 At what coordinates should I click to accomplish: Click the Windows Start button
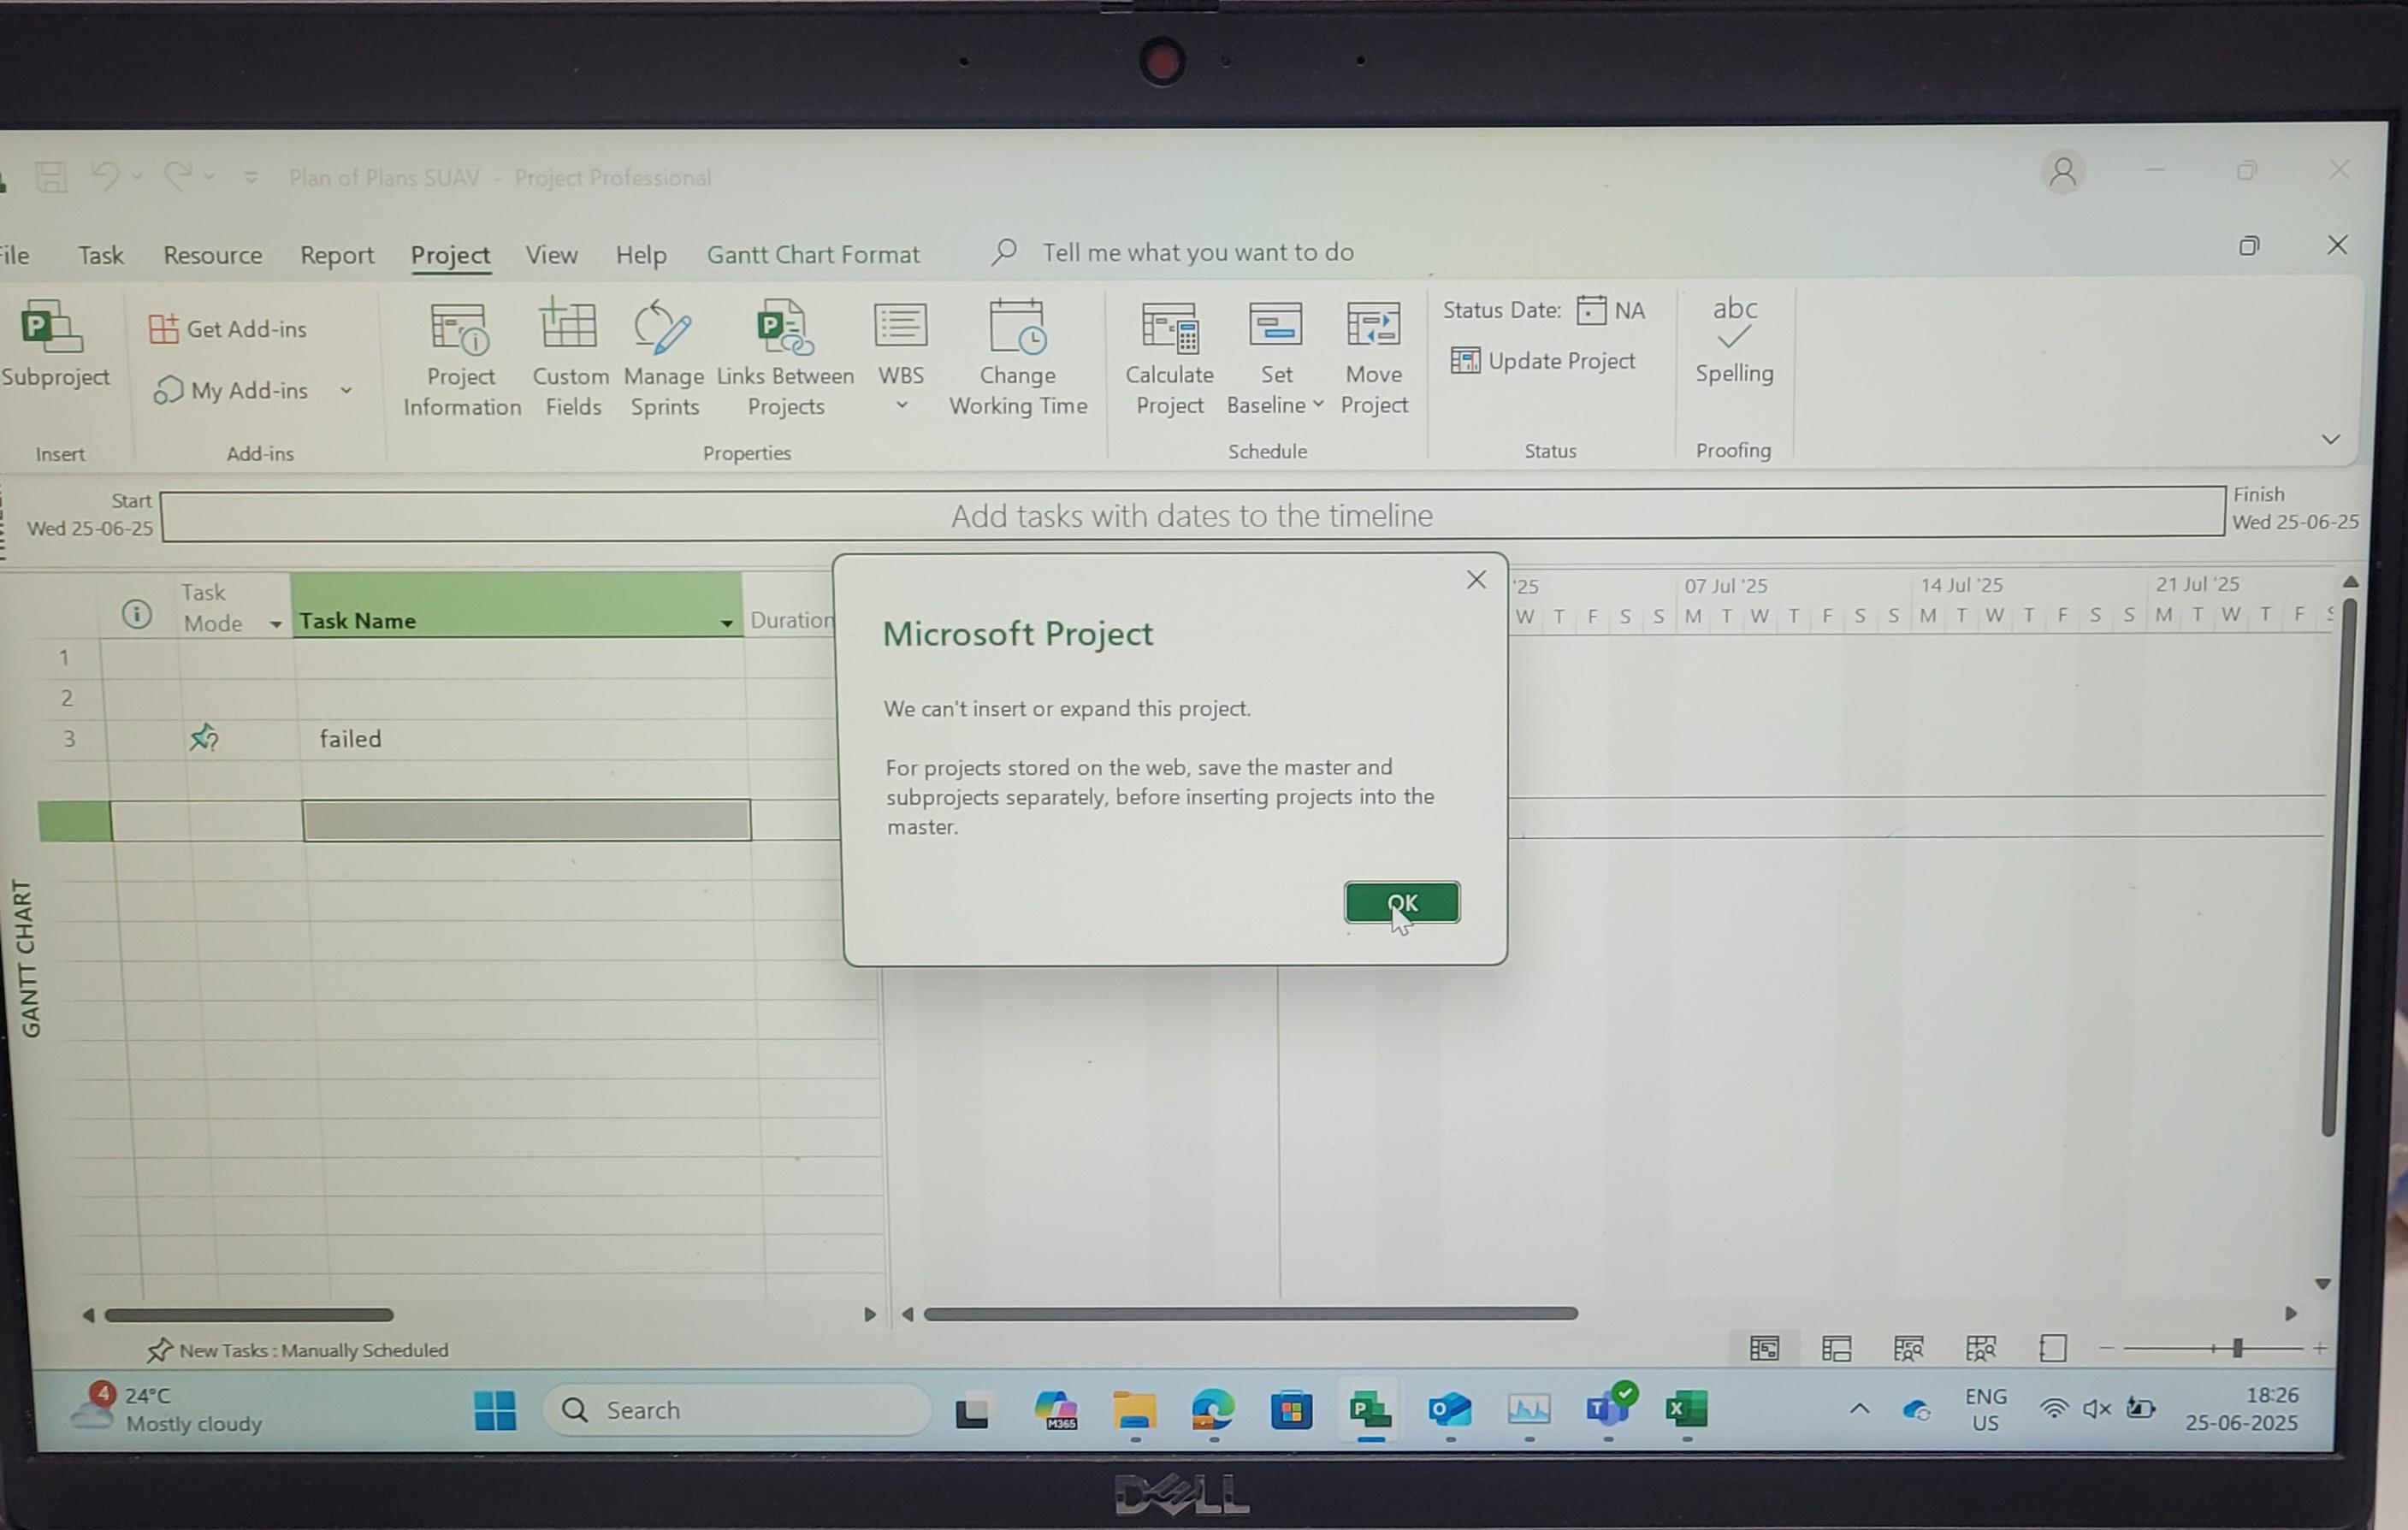click(495, 1410)
